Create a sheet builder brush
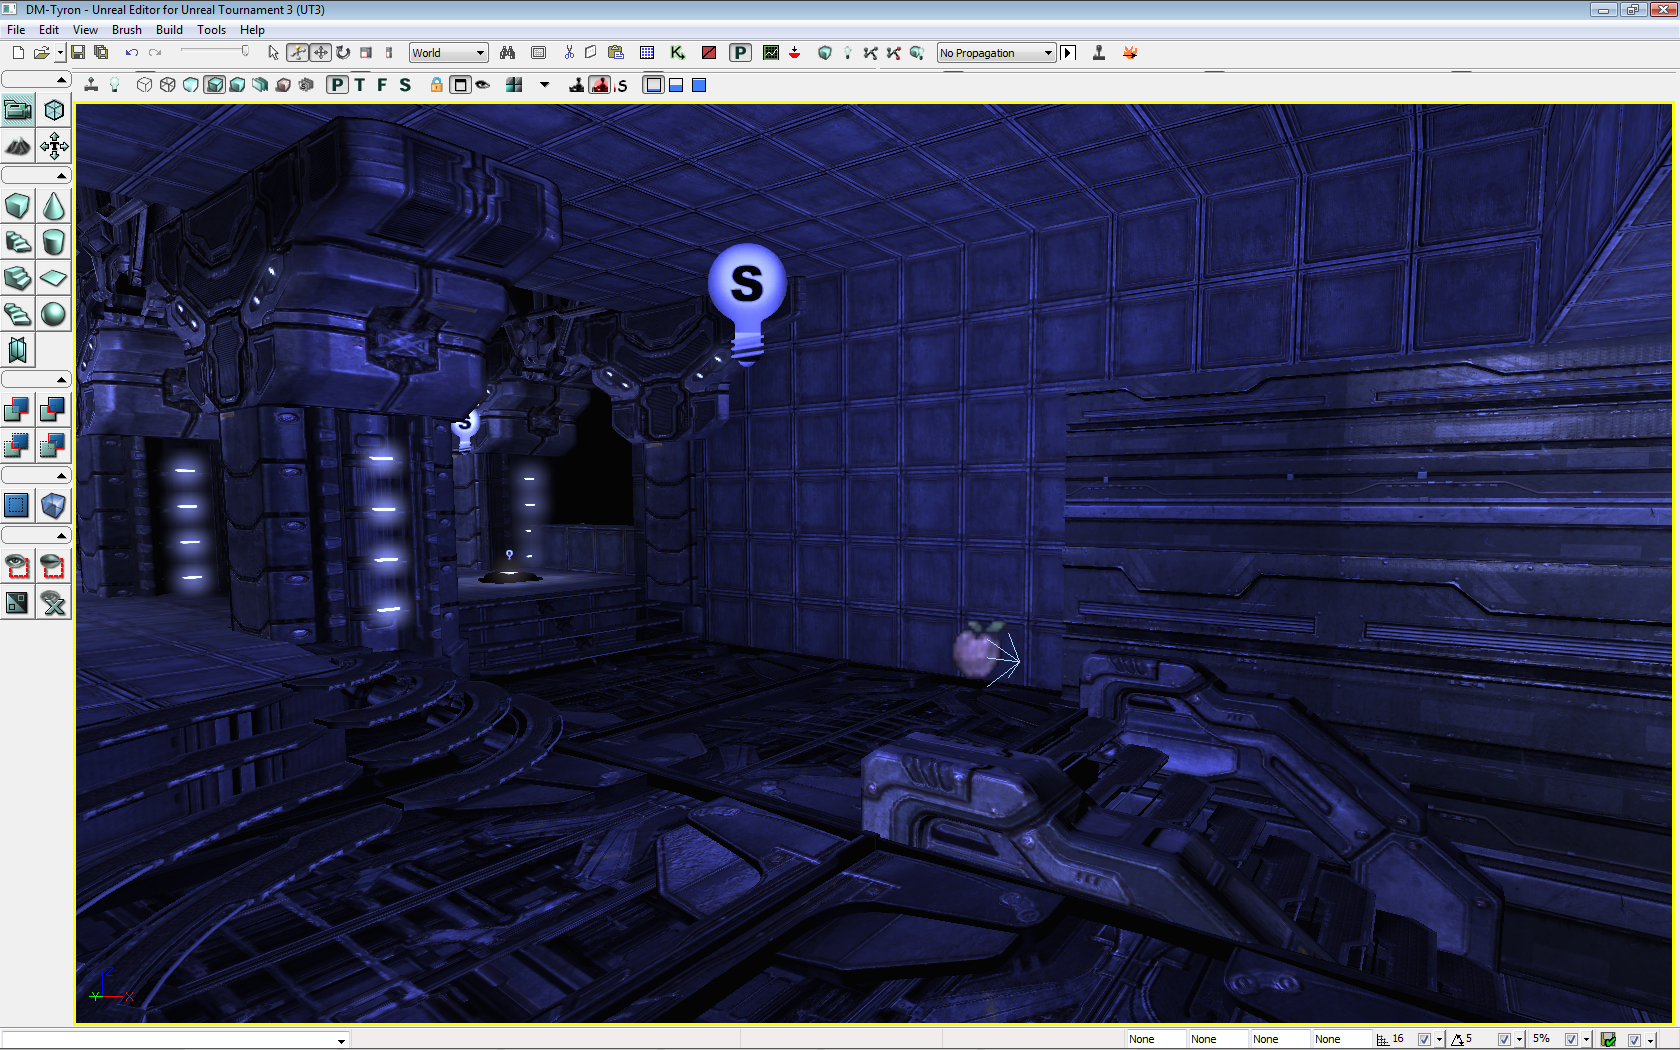Image resolution: width=1680 pixels, height=1050 pixels. 54,278
